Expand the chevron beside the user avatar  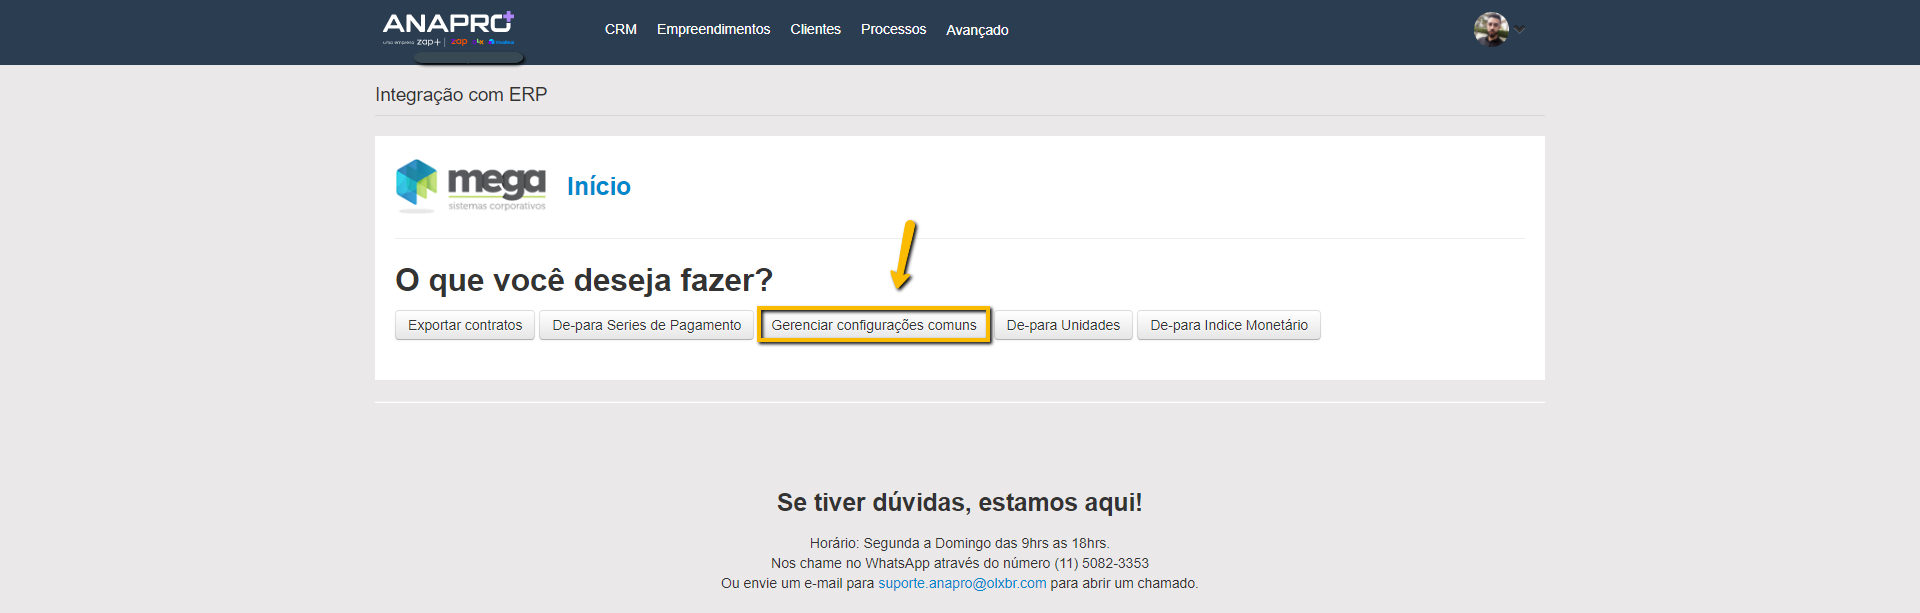click(1520, 29)
